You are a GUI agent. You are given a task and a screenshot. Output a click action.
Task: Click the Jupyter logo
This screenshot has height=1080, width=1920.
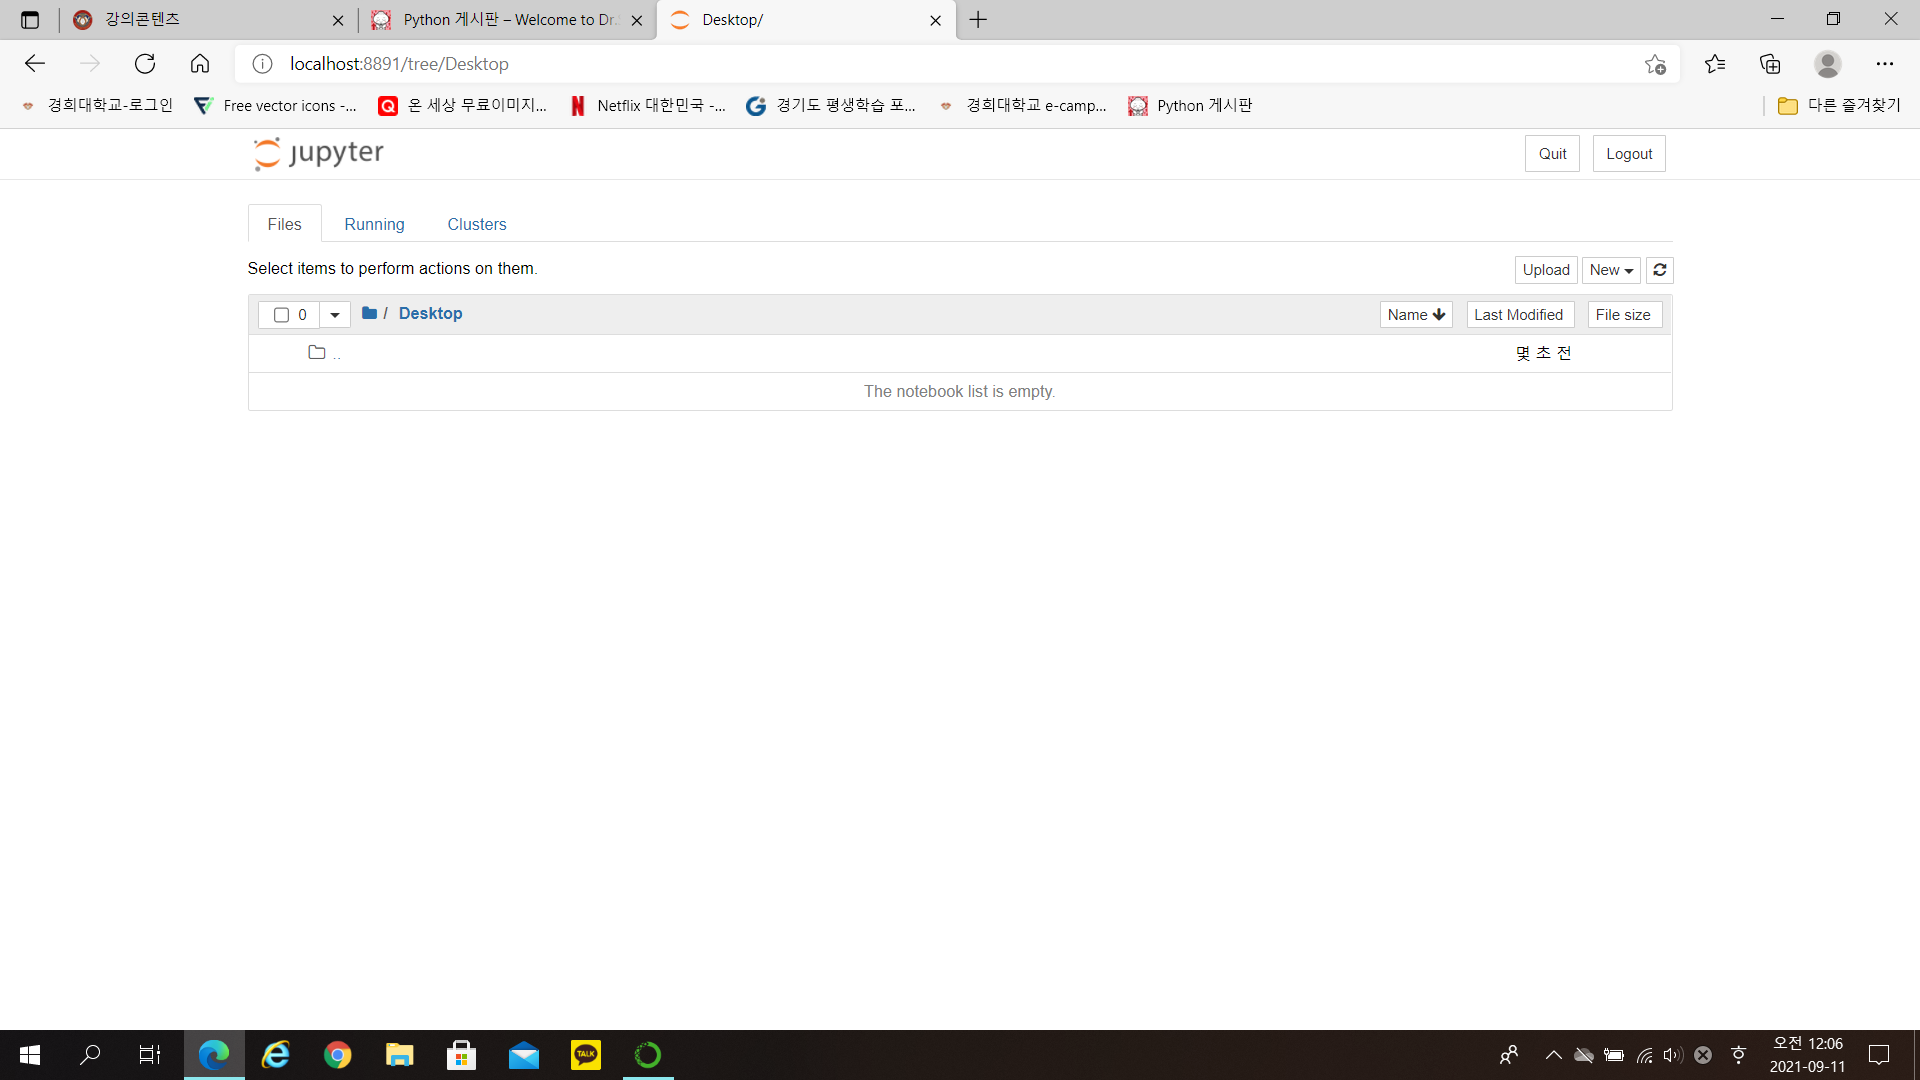(x=318, y=153)
